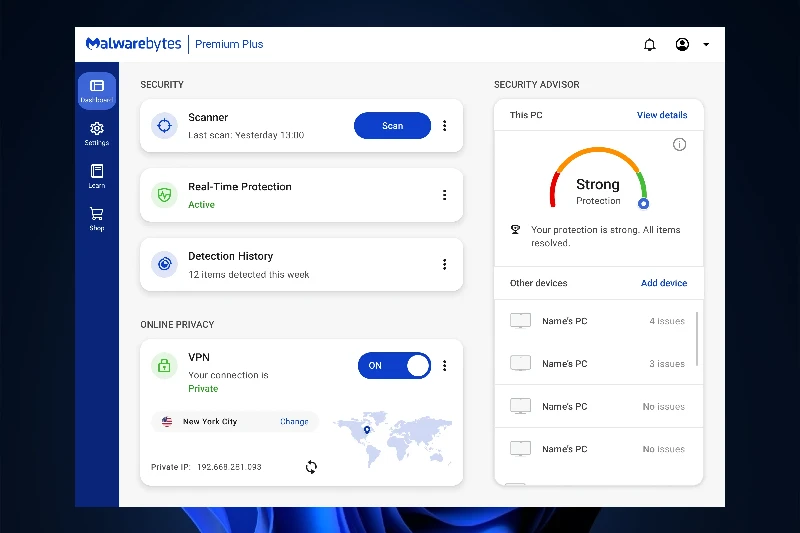800x533 pixels.
Task: Click the world map location pin
Action: [x=367, y=430]
